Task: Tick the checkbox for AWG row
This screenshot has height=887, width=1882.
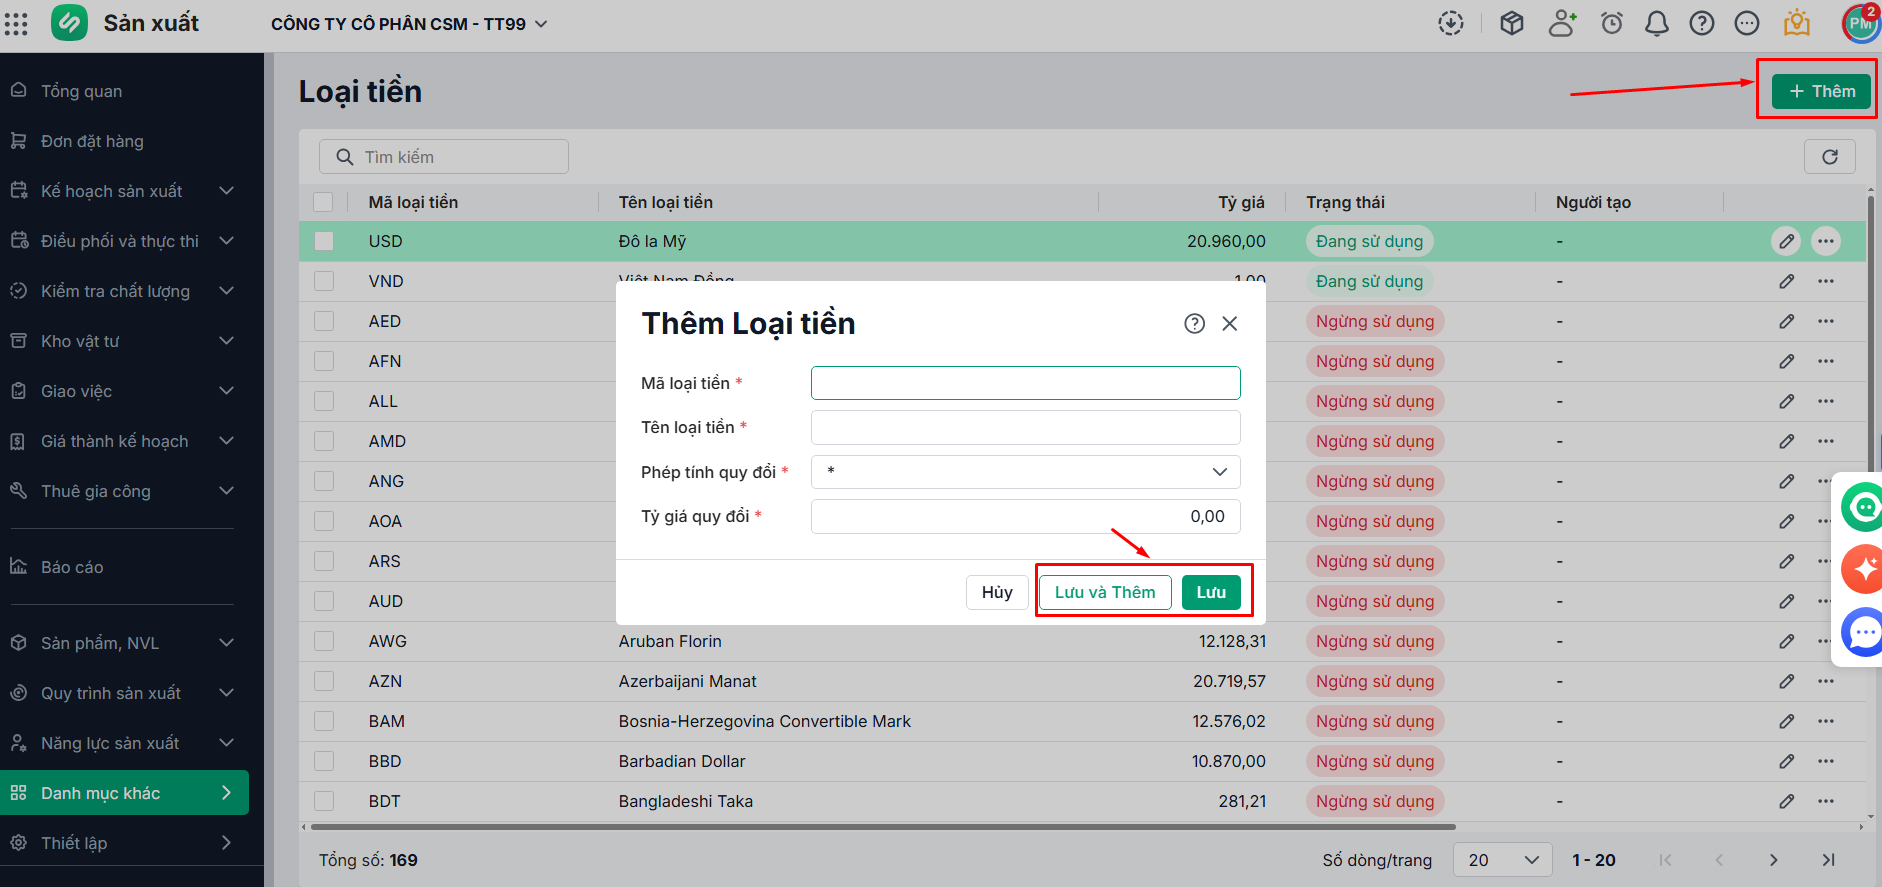Action: pyautogui.click(x=323, y=641)
